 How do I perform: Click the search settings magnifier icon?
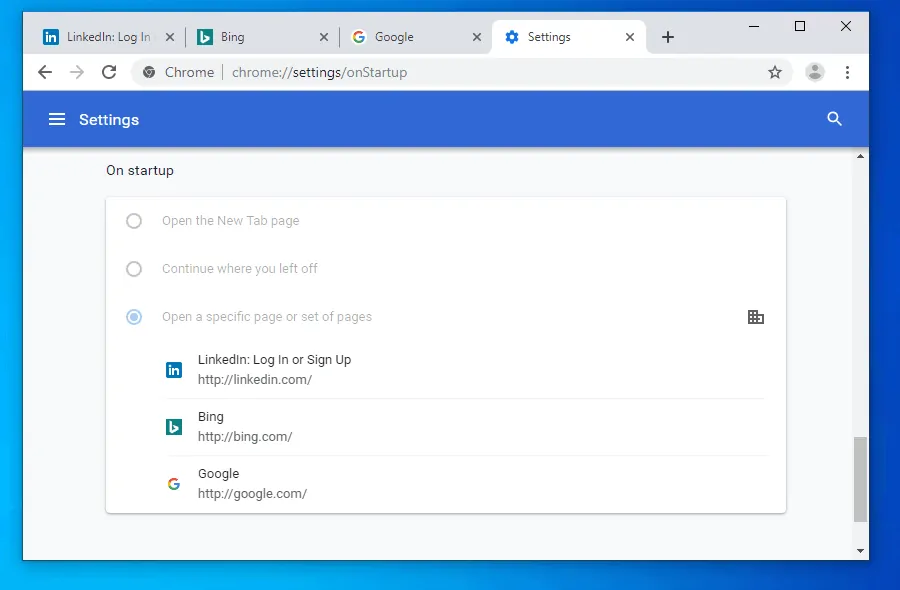[835, 119]
